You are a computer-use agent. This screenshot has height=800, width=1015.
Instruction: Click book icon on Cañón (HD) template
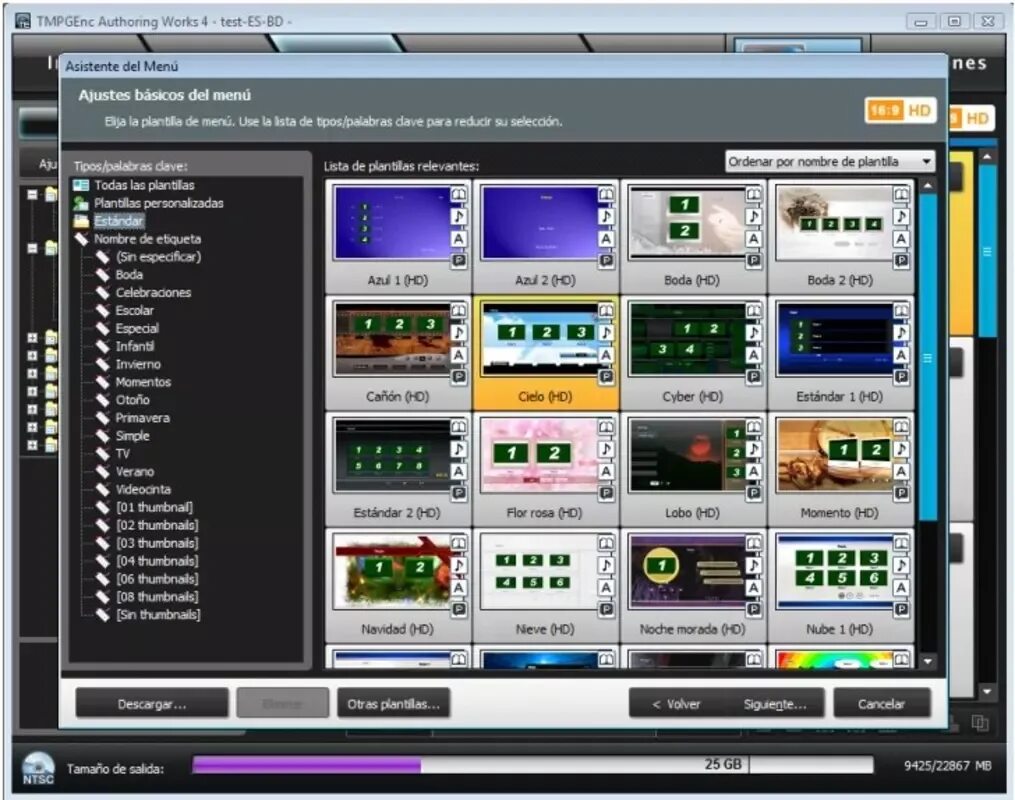458,311
